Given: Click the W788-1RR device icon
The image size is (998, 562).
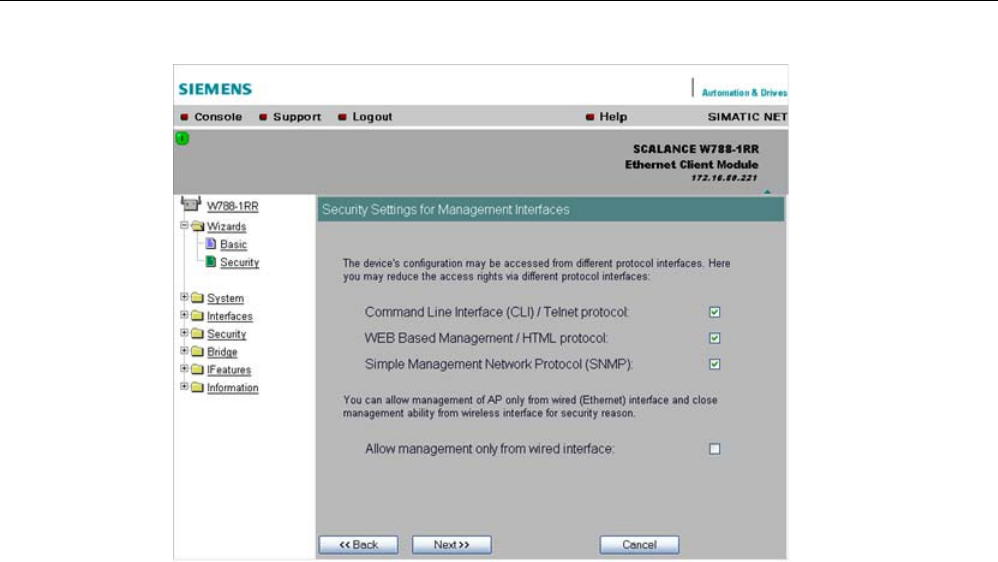Looking at the screenshot, I should click(x=190, y=204).
